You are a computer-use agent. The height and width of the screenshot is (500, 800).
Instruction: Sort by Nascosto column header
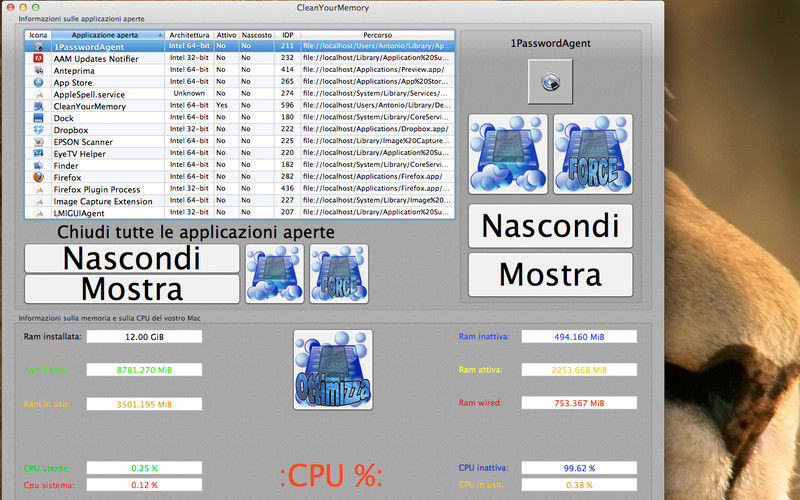[x=256, y=35]
